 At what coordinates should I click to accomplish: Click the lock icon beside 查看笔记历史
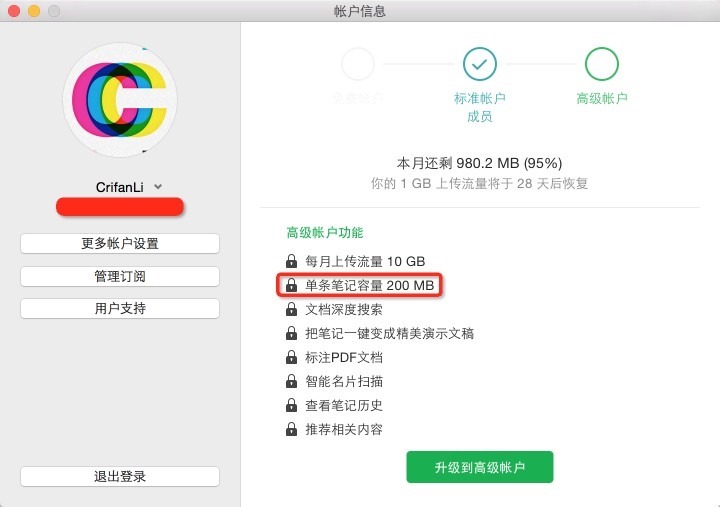coord(291,406)
